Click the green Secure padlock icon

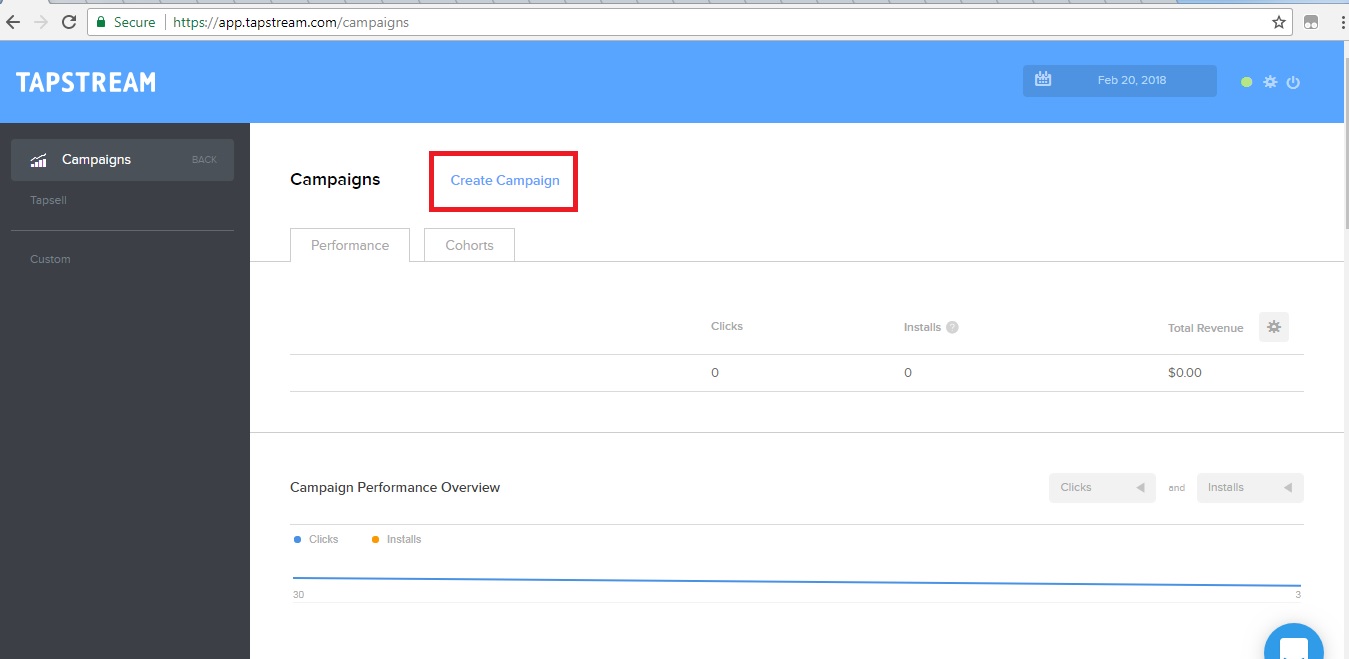(101, 22)
